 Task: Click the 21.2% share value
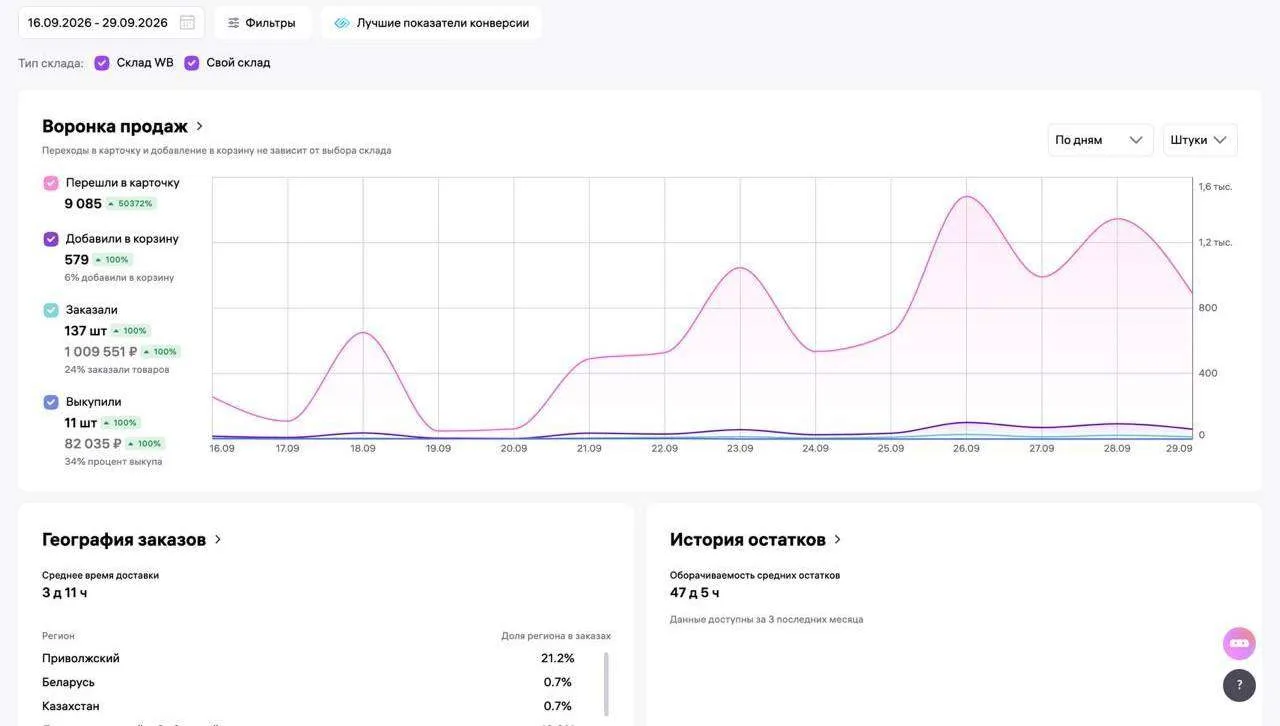click(558, 658)
